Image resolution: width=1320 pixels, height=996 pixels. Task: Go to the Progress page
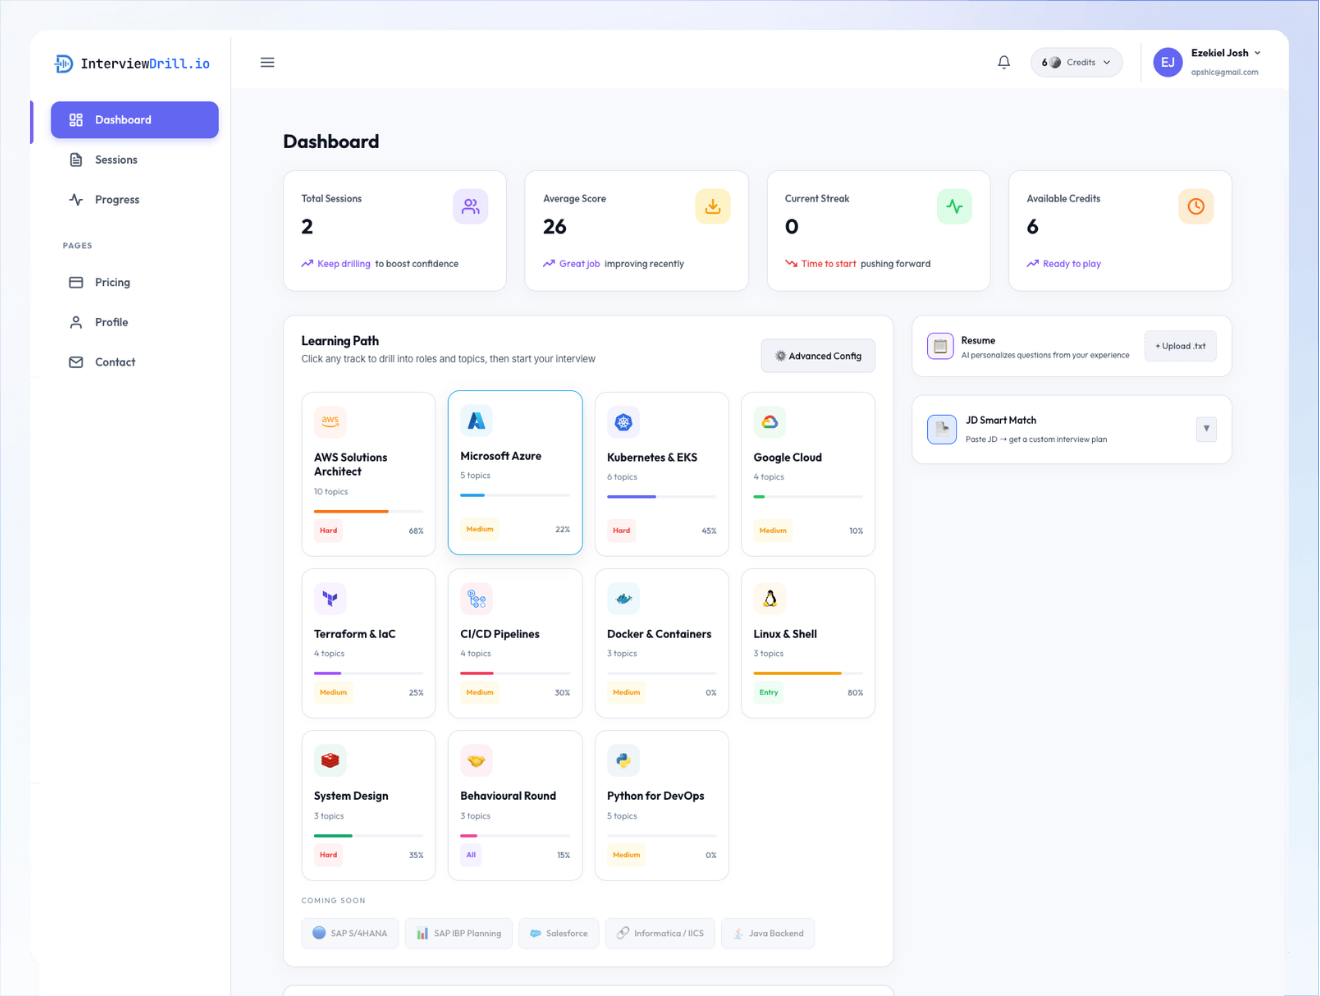[x=117, y=200]
